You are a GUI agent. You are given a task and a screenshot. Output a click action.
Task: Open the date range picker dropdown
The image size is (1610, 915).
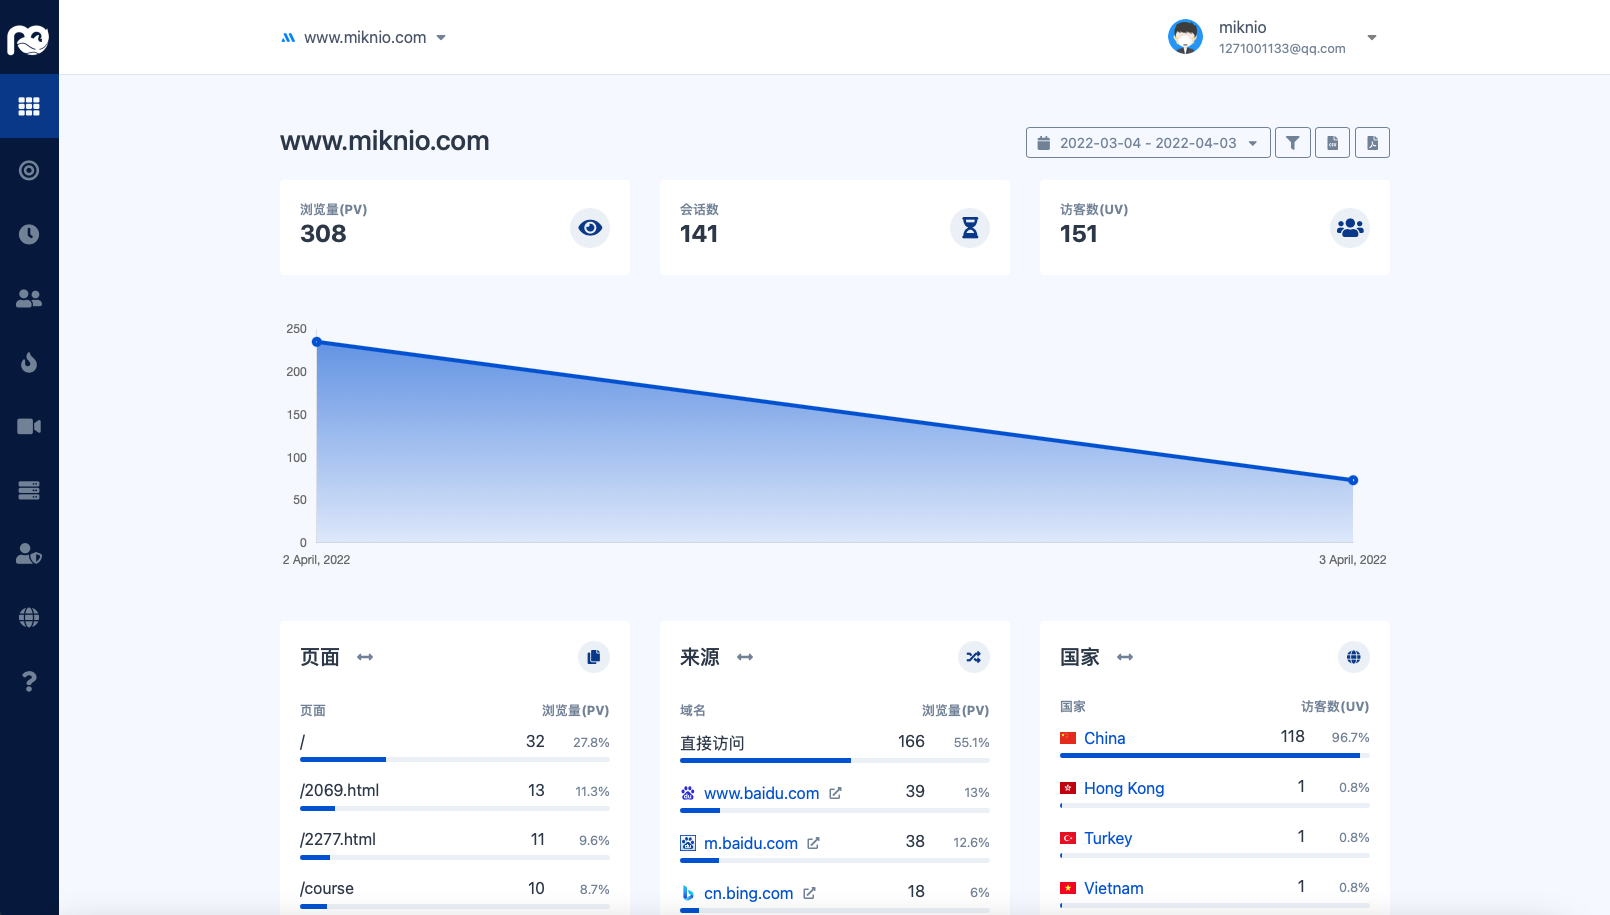click(x=1148, y=143)
